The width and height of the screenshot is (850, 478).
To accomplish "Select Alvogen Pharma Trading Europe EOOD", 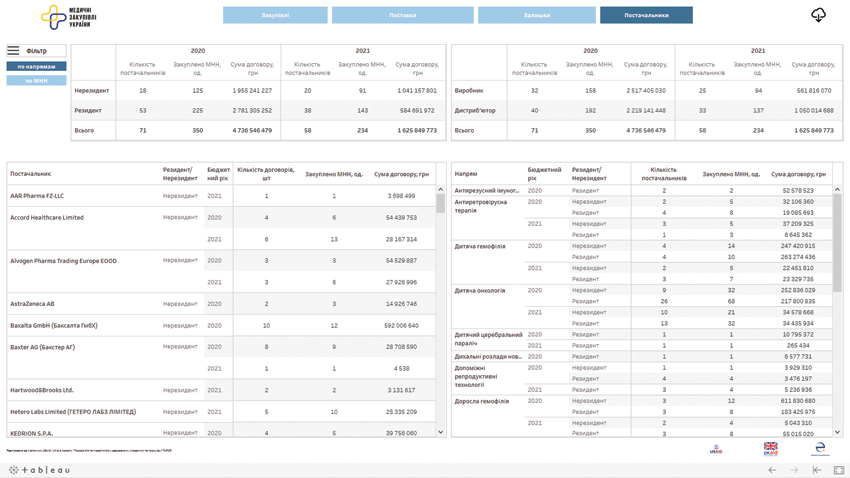I will point(63,261).
